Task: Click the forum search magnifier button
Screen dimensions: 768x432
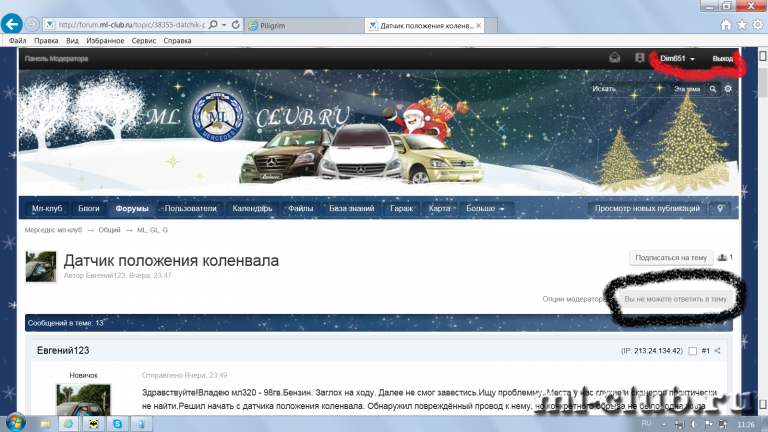Action: coord(713,89)
